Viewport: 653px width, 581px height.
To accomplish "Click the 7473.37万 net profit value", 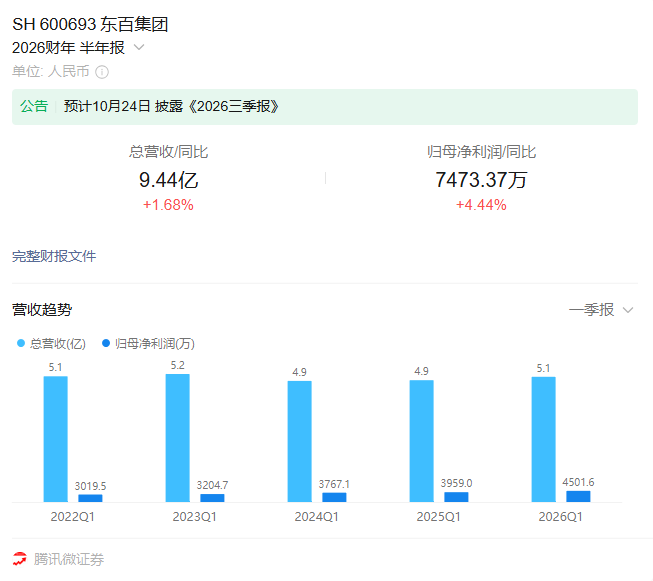I will tap(481, 180).
